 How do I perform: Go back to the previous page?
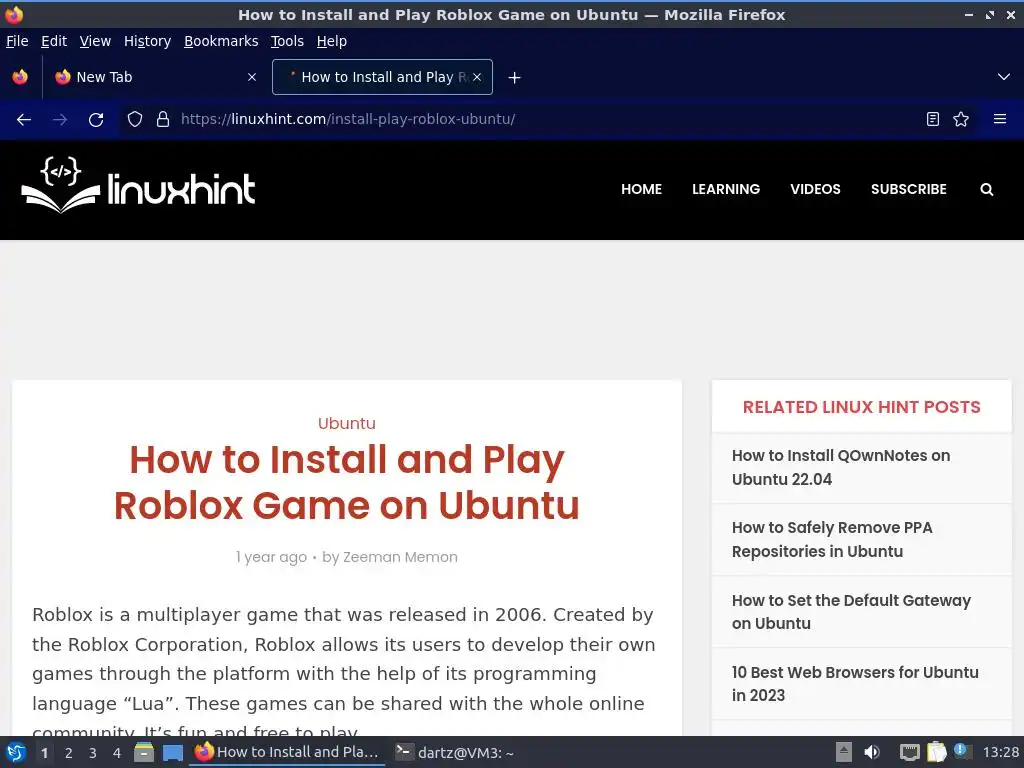pyautogui.click(x=24, y=120)
